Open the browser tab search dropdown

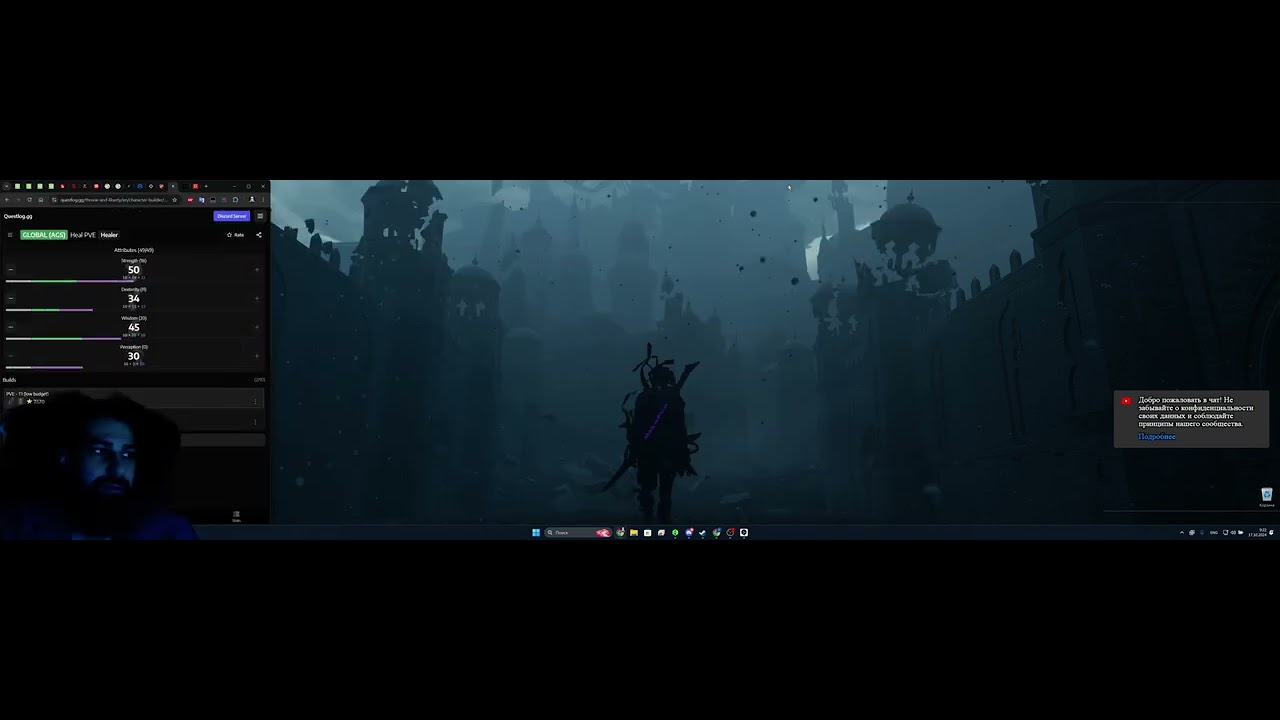(6, 186)
